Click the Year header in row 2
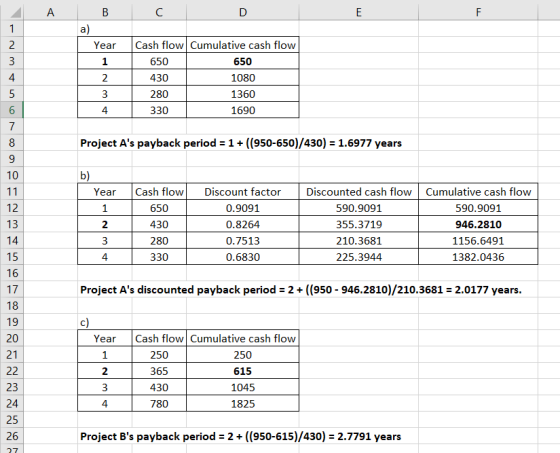The image size is (560, 453). click(105, 45)
